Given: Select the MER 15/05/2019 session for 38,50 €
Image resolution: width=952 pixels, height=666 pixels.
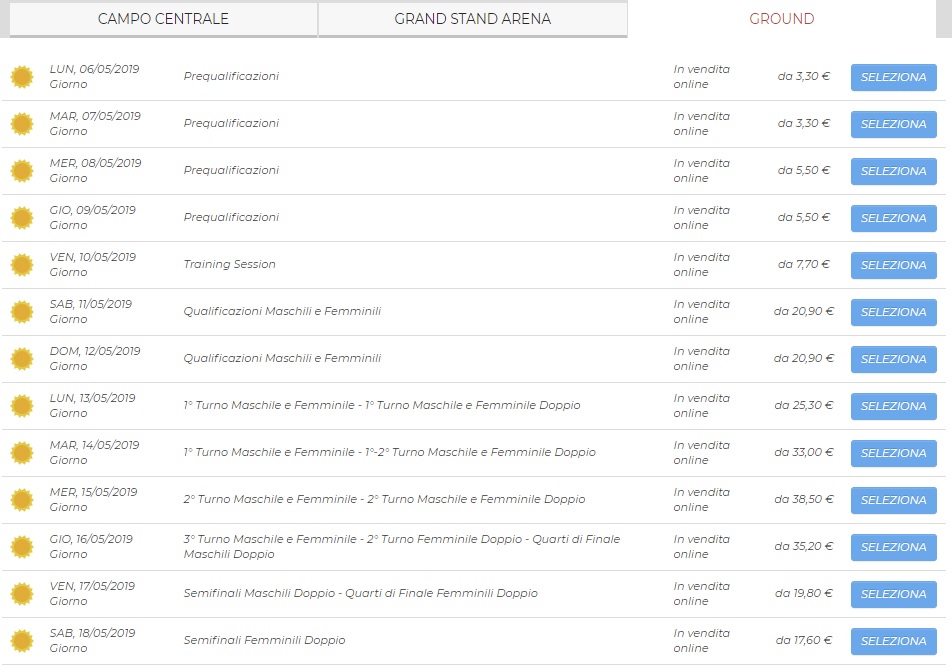Looking at the screenshot, I should point(893,500).
